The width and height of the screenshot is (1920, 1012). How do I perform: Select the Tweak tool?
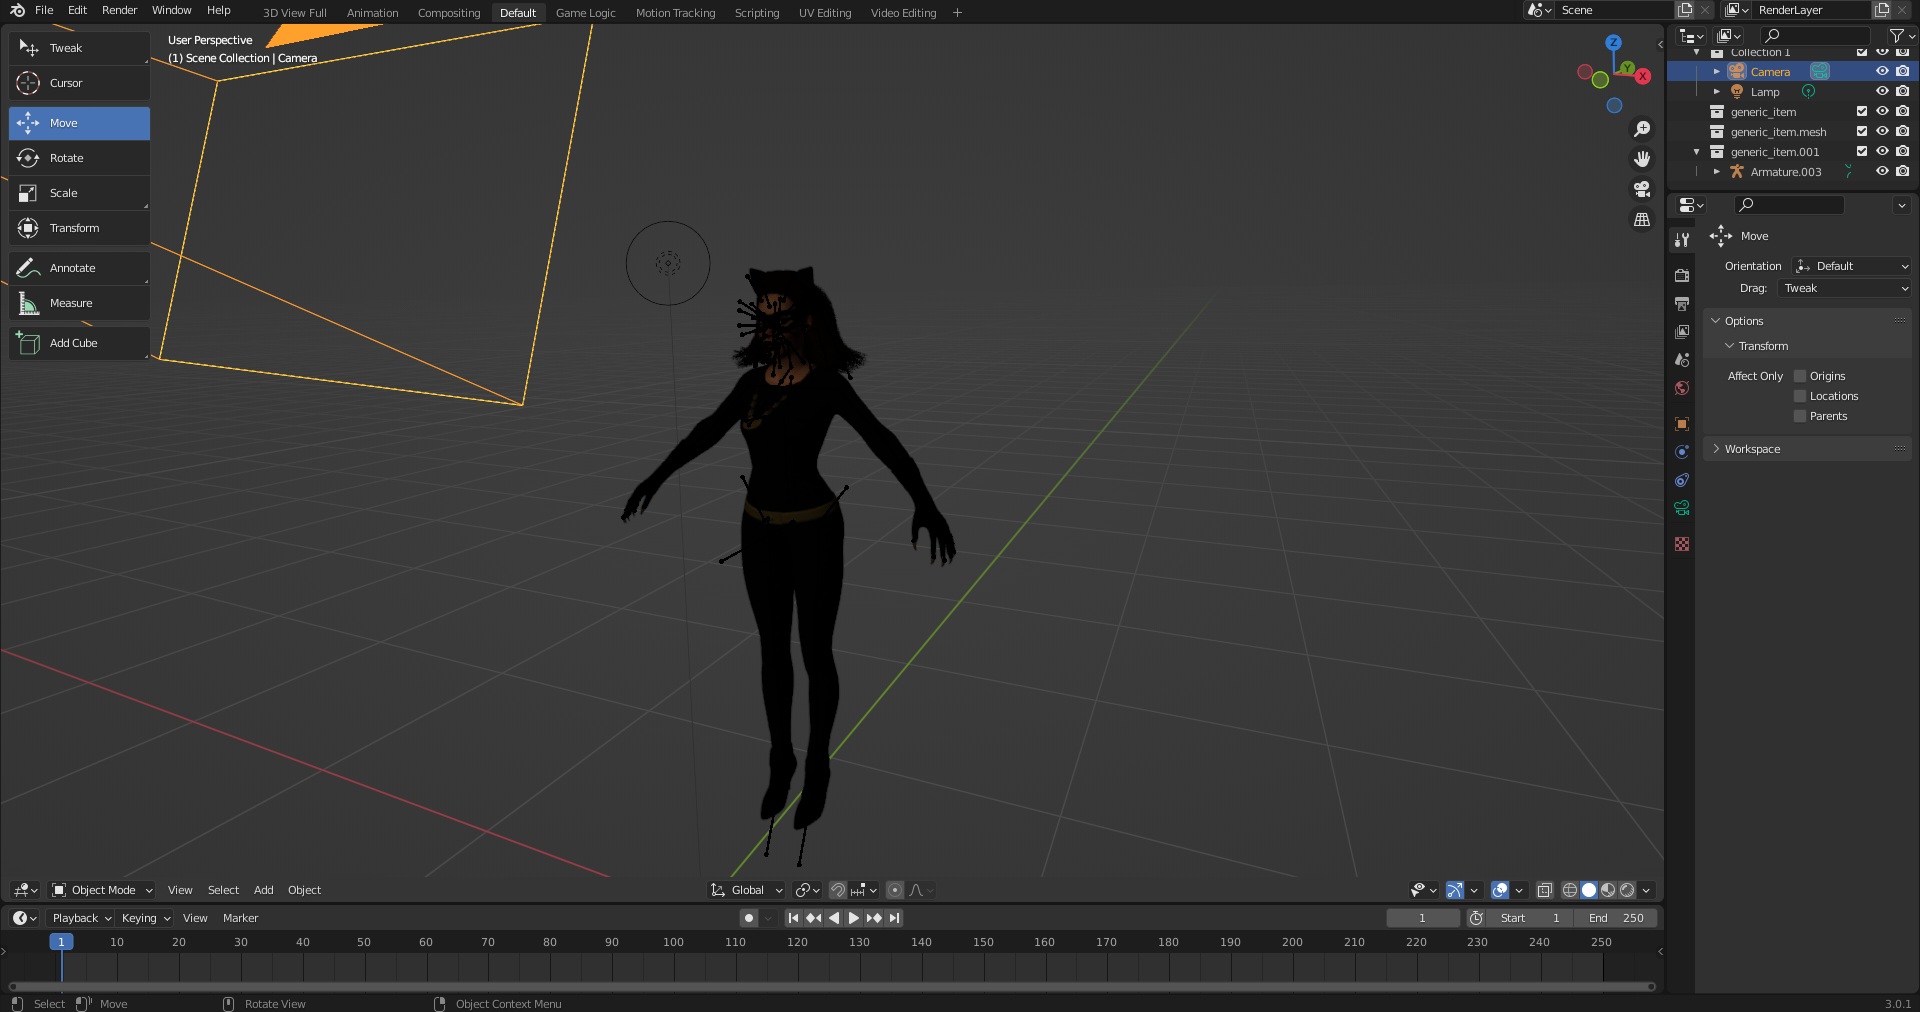click(79, 48)
